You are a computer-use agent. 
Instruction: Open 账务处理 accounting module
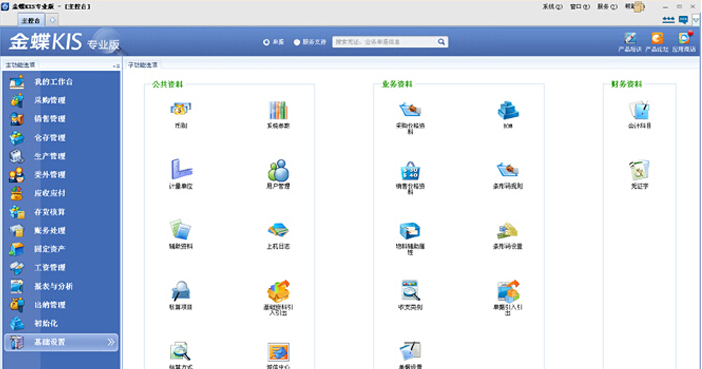click(62, 231)
